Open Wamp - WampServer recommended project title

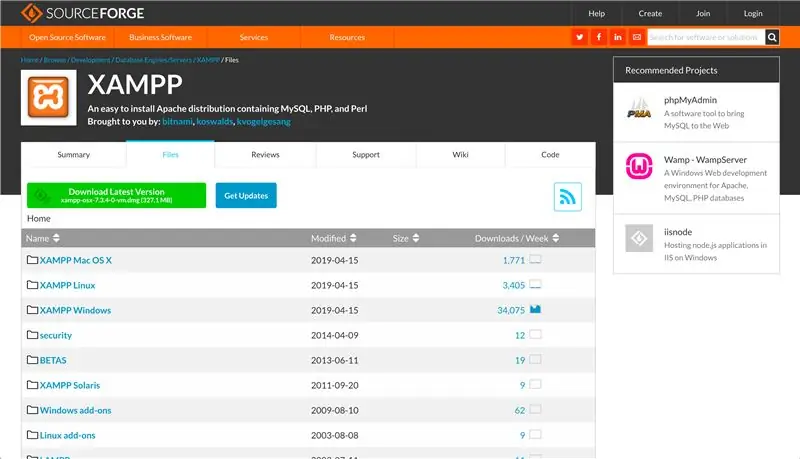tap(705, 160)
